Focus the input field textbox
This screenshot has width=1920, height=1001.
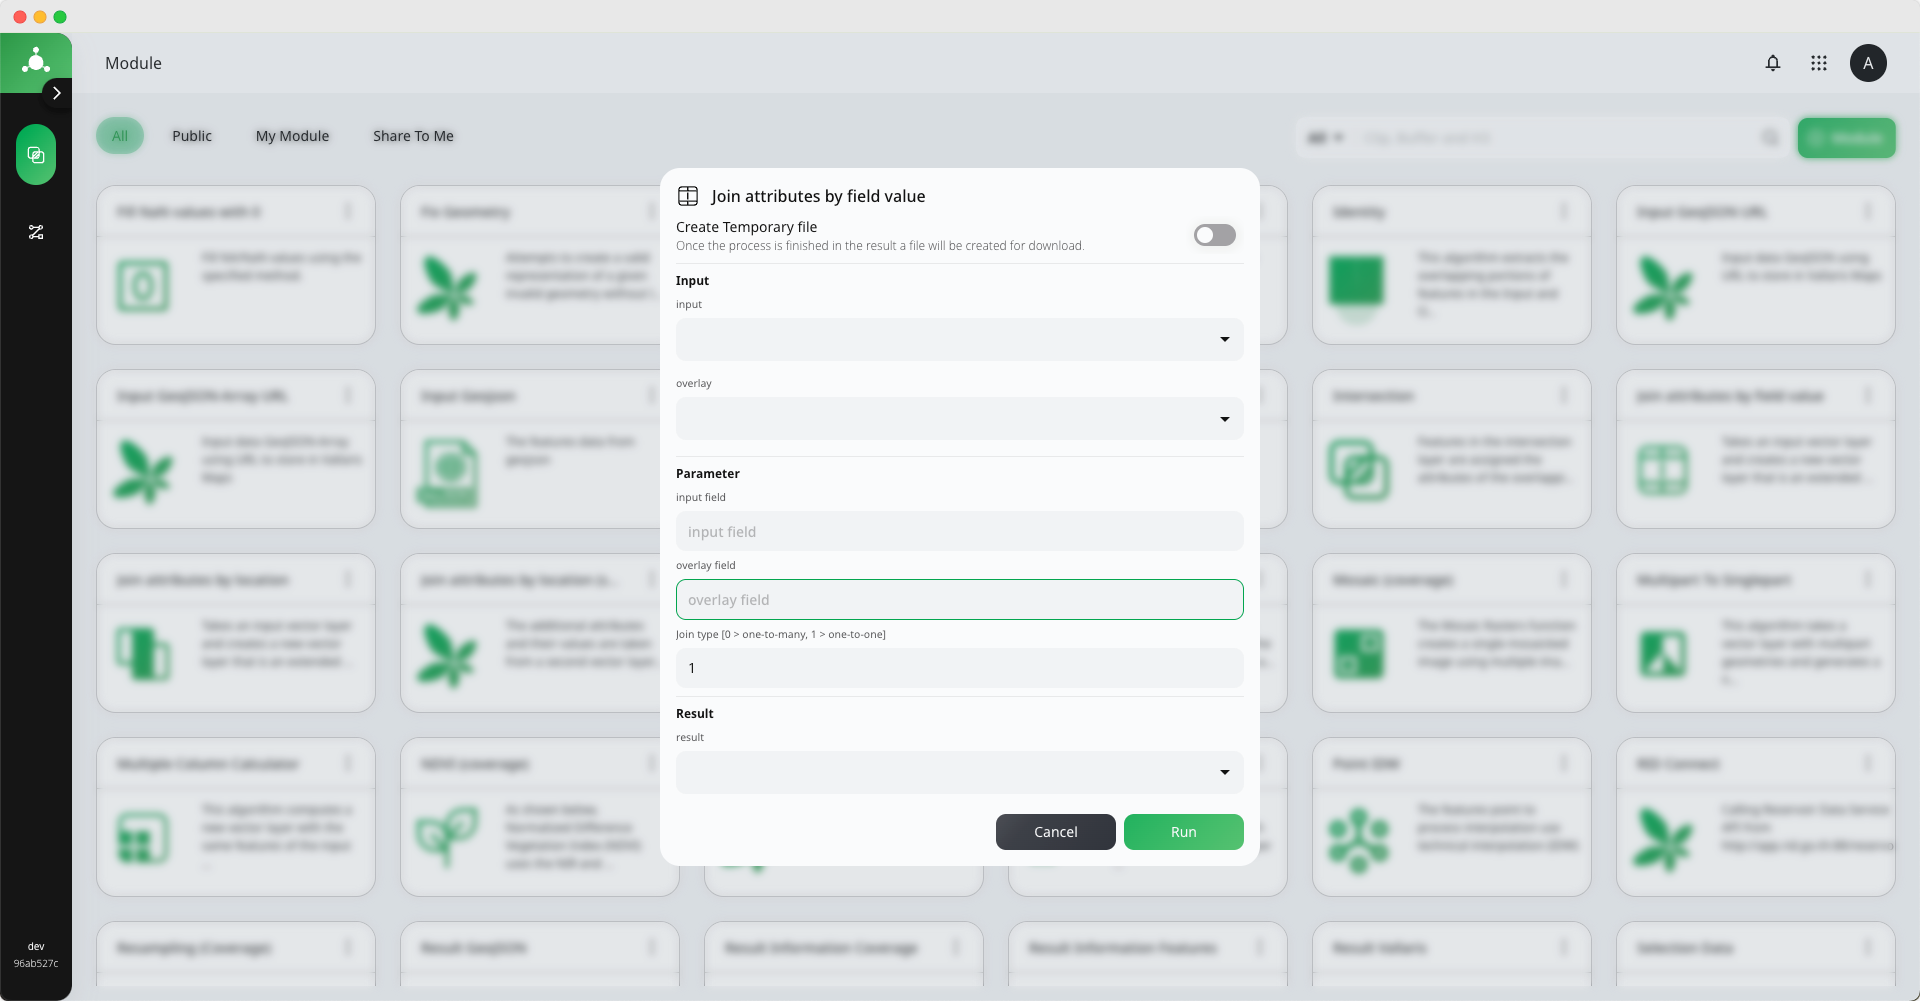point(960,532)
